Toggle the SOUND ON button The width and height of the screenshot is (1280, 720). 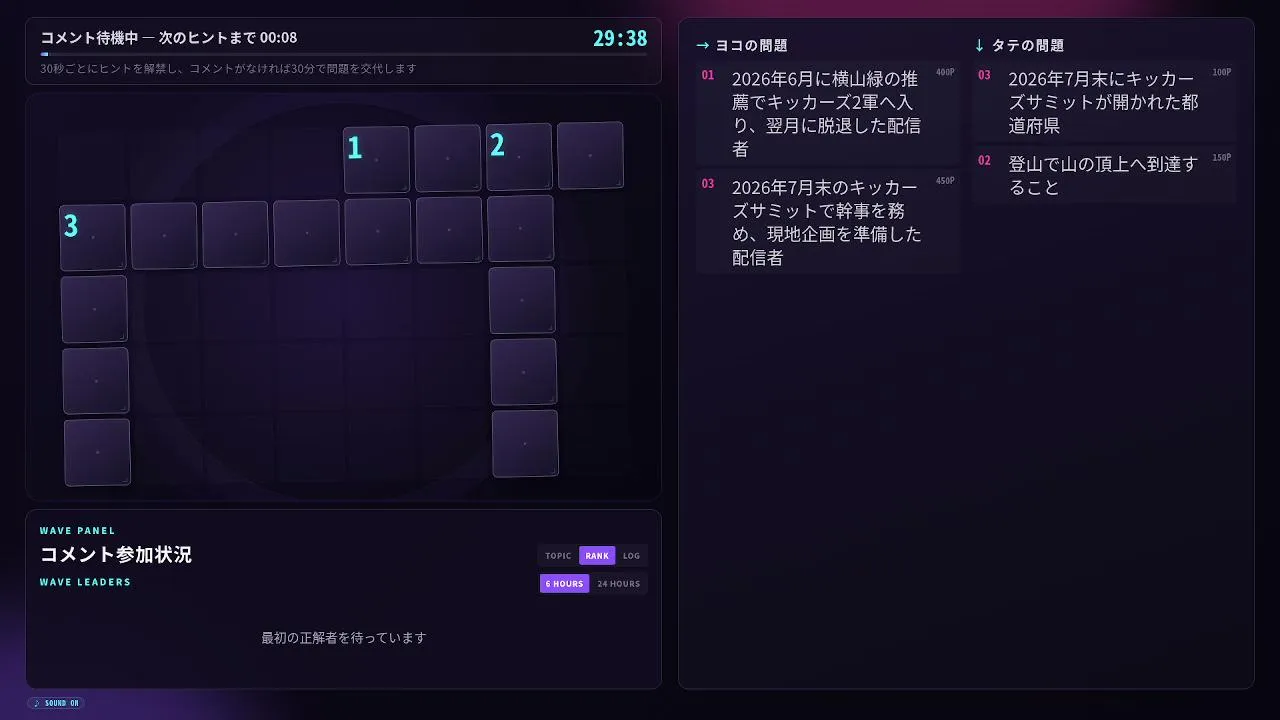coord(56,703)
